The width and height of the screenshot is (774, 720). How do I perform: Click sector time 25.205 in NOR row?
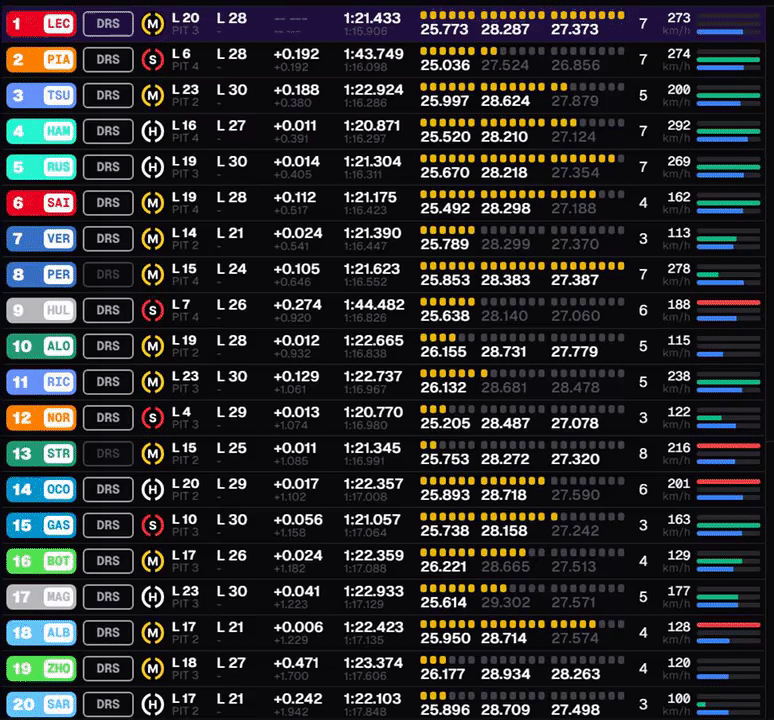point(445,424)
